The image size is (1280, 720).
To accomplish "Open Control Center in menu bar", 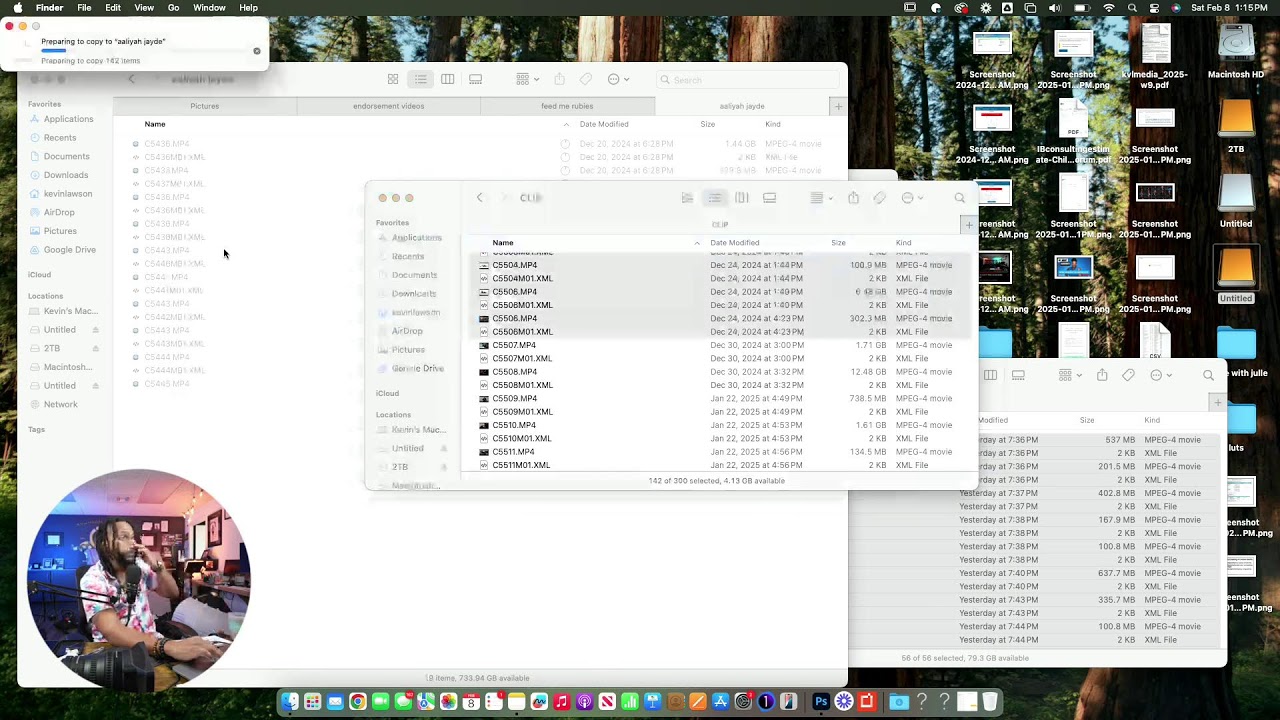I will pos(1154,8).
